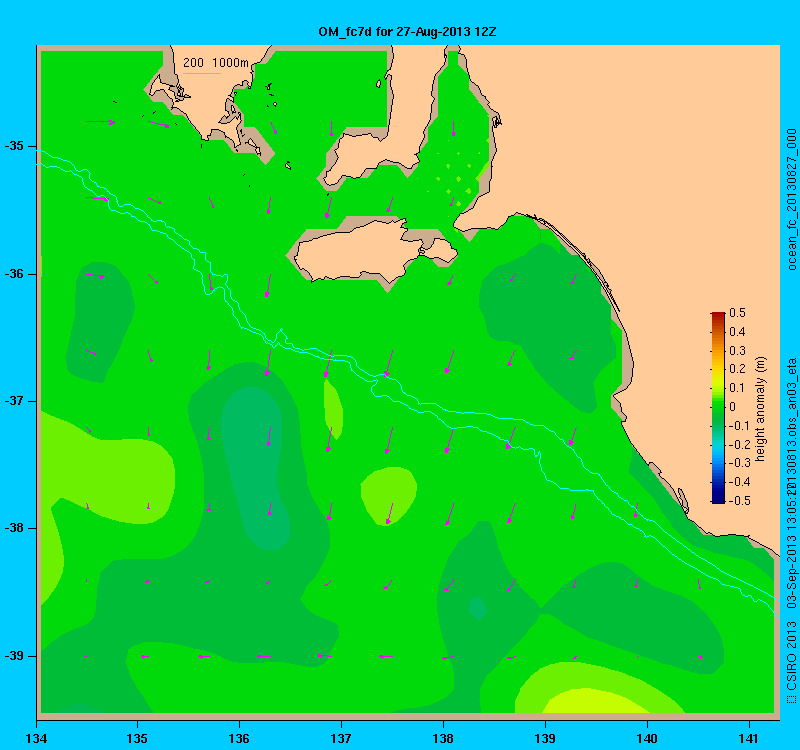Click the longitude label 140
Screen dimensions: 800x750
pos(647,738)
